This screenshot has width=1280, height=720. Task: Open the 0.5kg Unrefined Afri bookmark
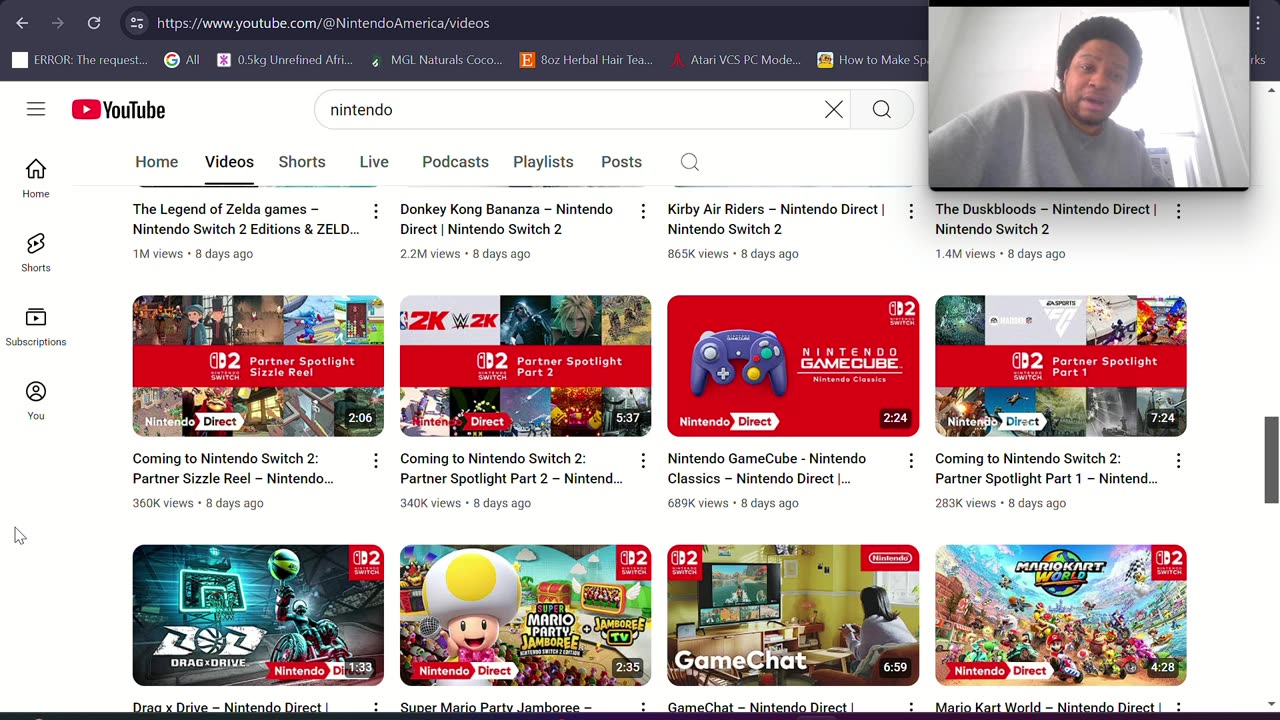285,60
